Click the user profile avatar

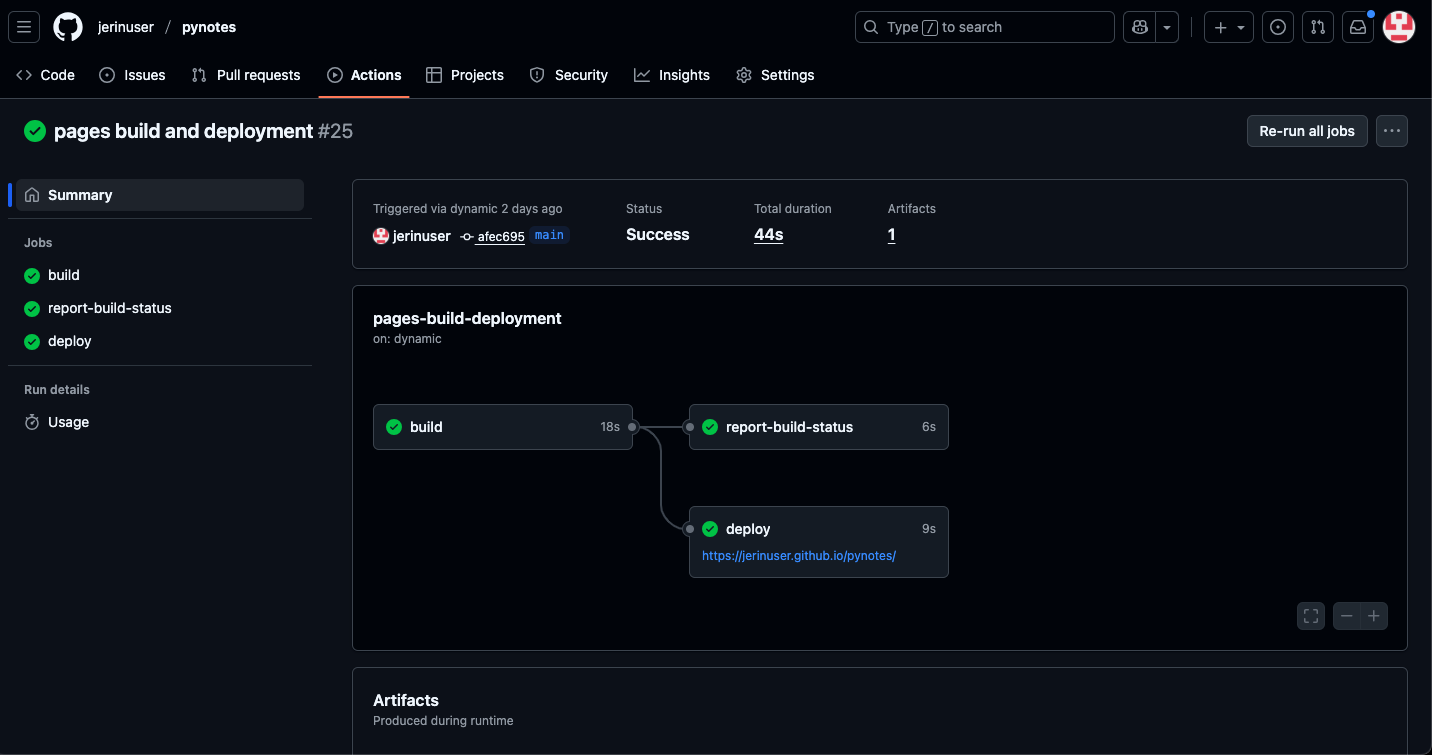(1398, 27)
